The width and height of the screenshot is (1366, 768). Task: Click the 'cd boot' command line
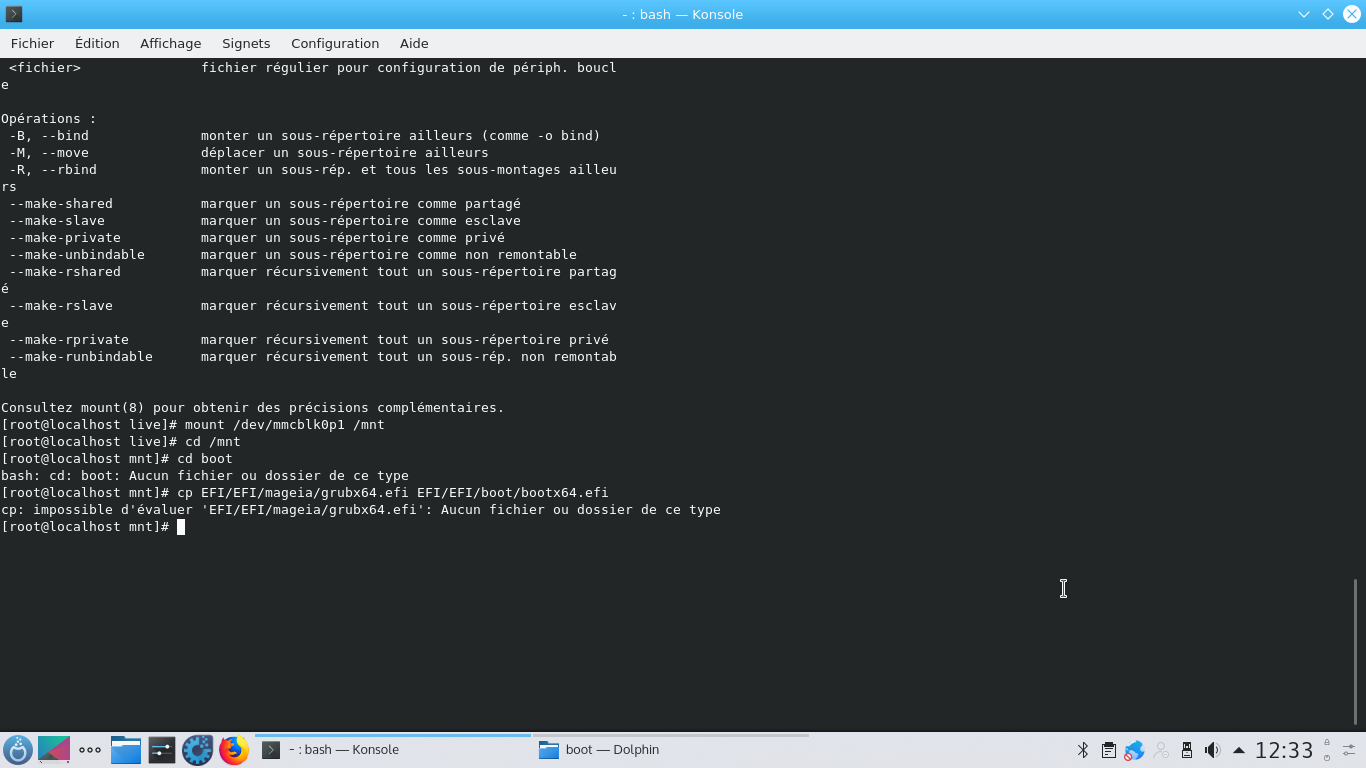coord(117,459)
